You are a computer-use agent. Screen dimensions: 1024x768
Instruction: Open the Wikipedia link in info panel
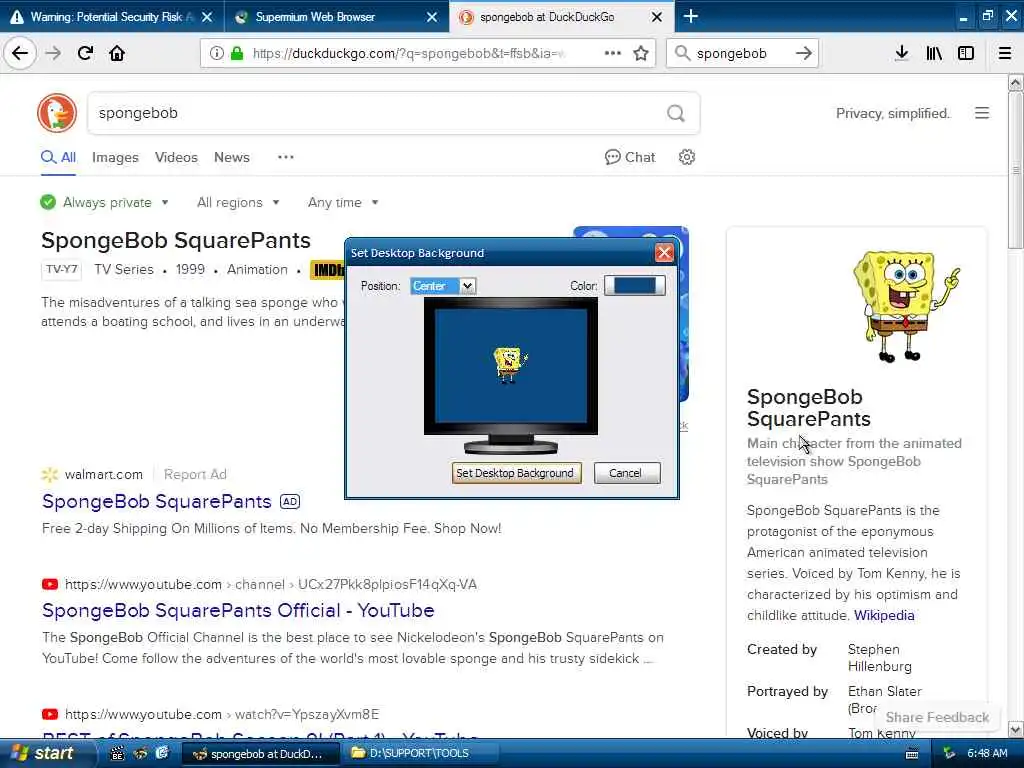pyautogui.click(x=884, y=615)
